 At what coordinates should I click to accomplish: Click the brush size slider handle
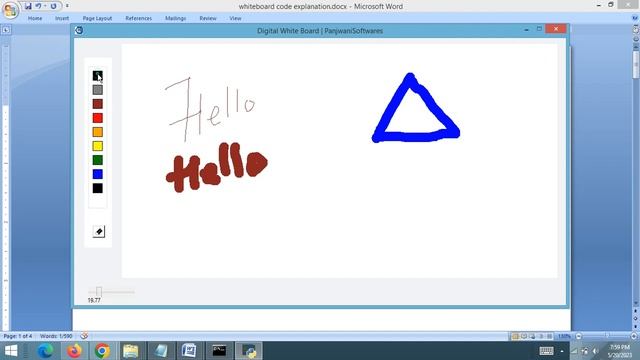coord(99,291)
